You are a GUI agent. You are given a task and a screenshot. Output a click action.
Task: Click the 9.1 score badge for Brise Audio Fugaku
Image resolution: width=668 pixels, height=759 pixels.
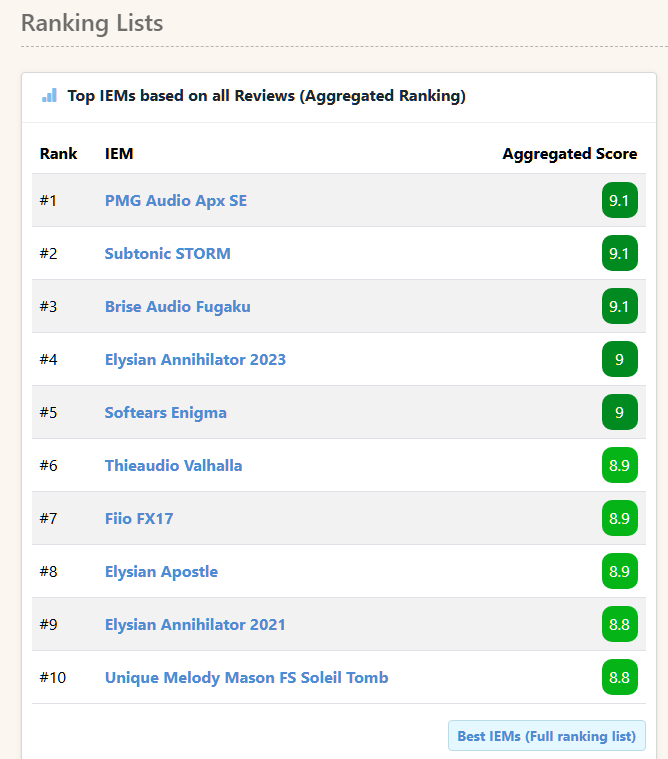click(x=620, y=306)
